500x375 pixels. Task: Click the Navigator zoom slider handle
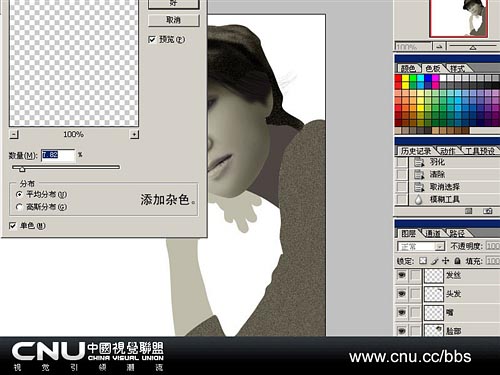(473, 48)
